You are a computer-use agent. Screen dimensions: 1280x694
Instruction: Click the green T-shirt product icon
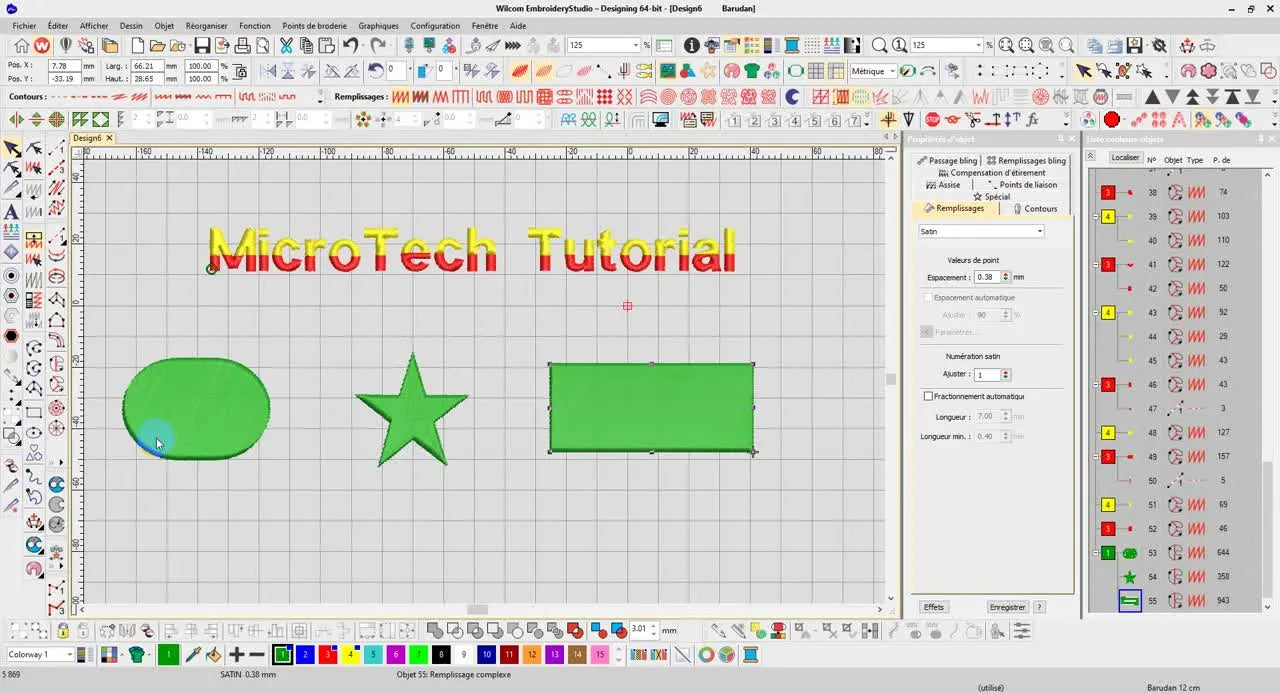tap(135, 653)
